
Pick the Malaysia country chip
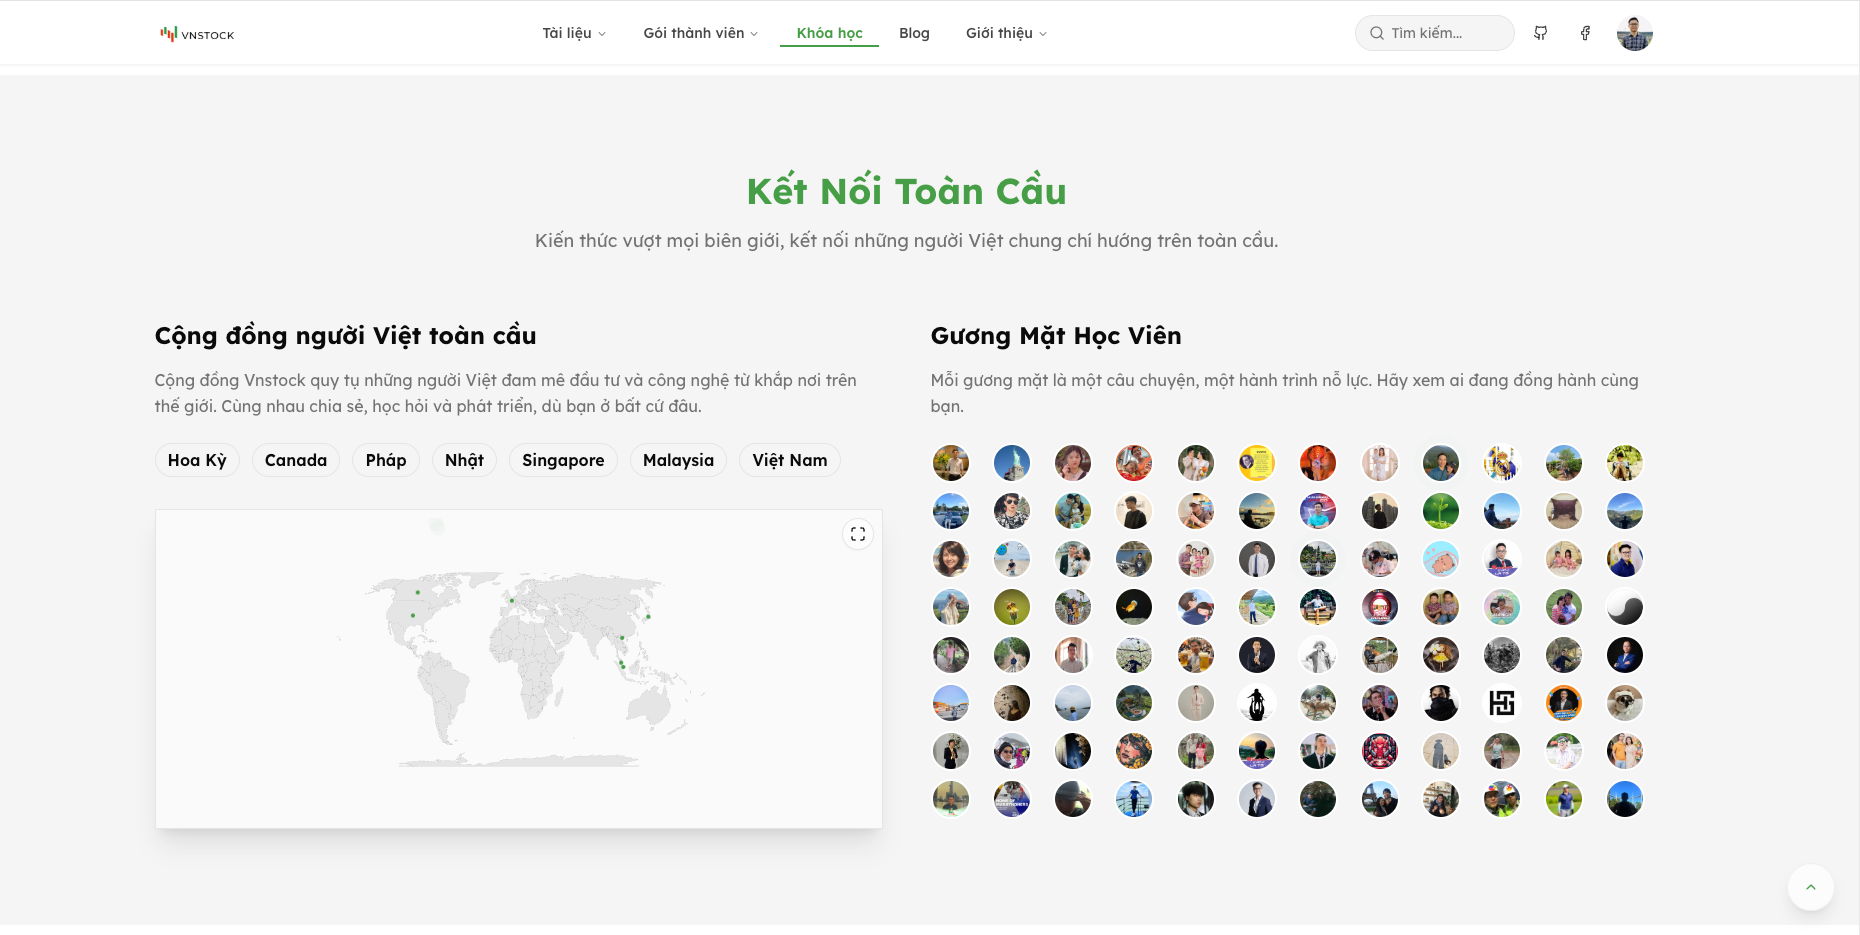[678, 460]
